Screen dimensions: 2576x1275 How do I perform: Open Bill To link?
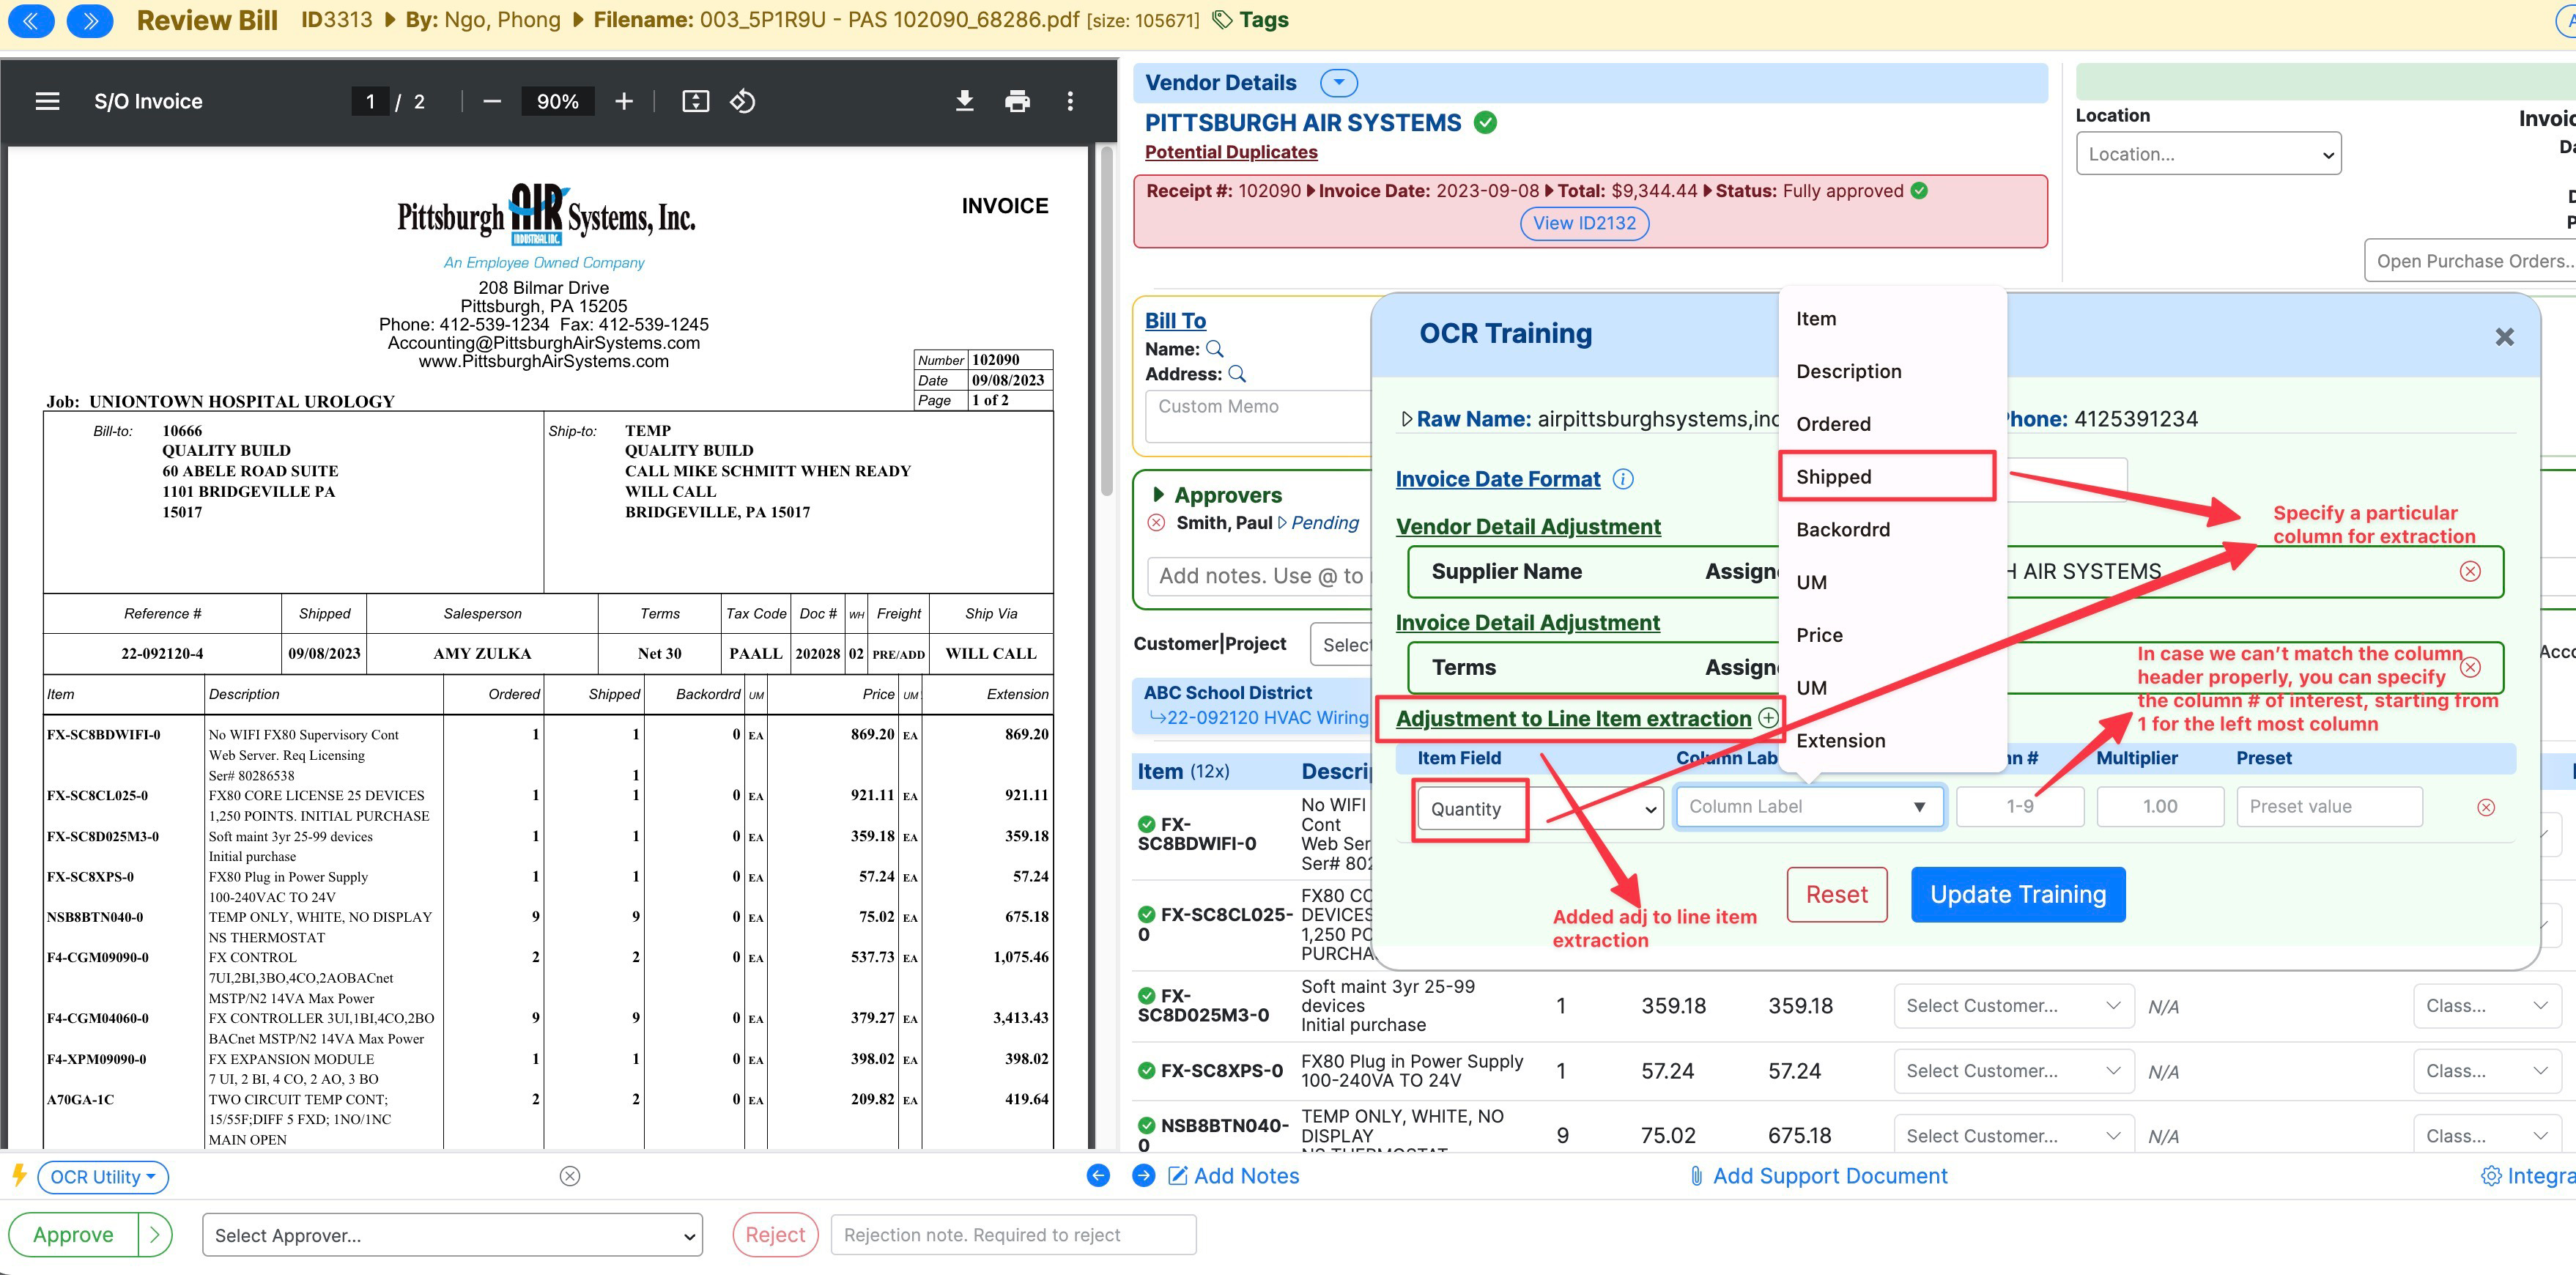pos(1175,320)
